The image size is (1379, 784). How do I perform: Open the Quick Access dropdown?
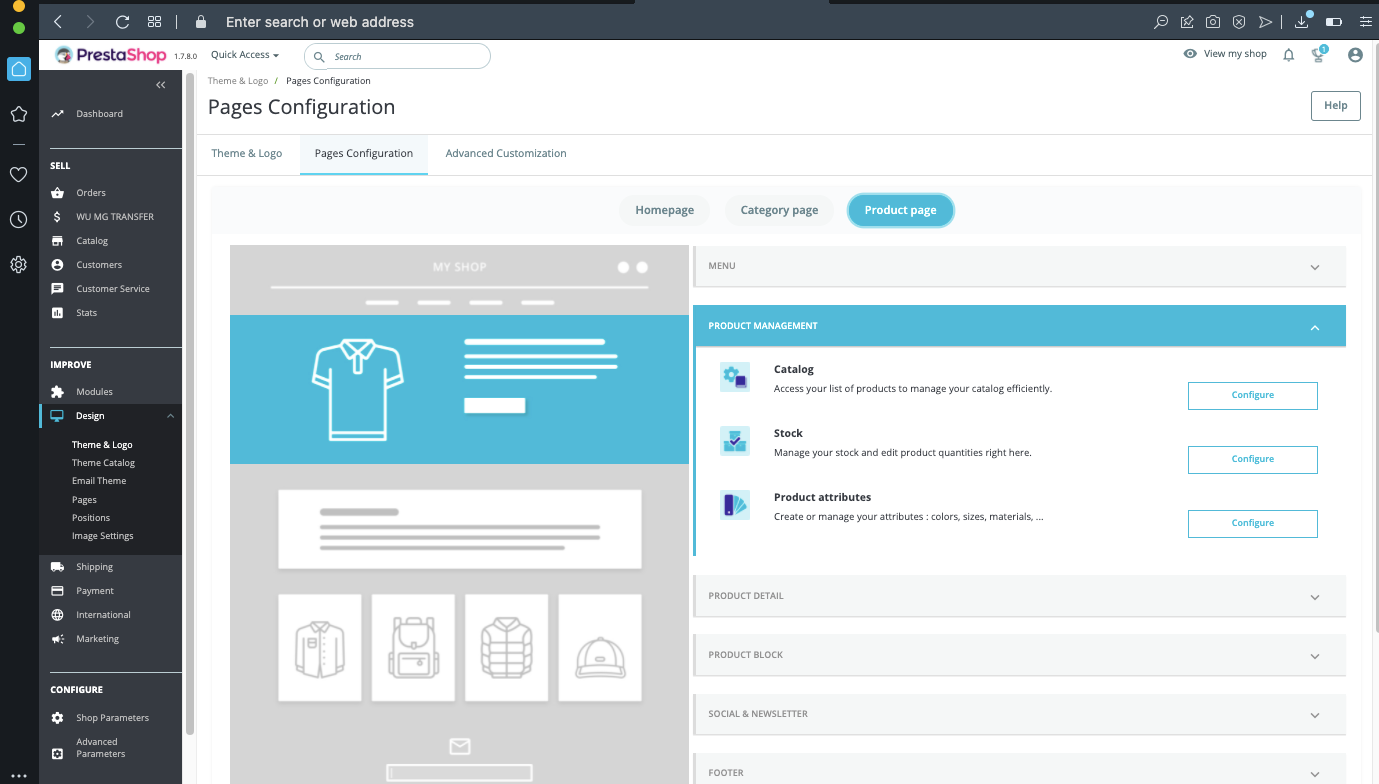[245, 55]
